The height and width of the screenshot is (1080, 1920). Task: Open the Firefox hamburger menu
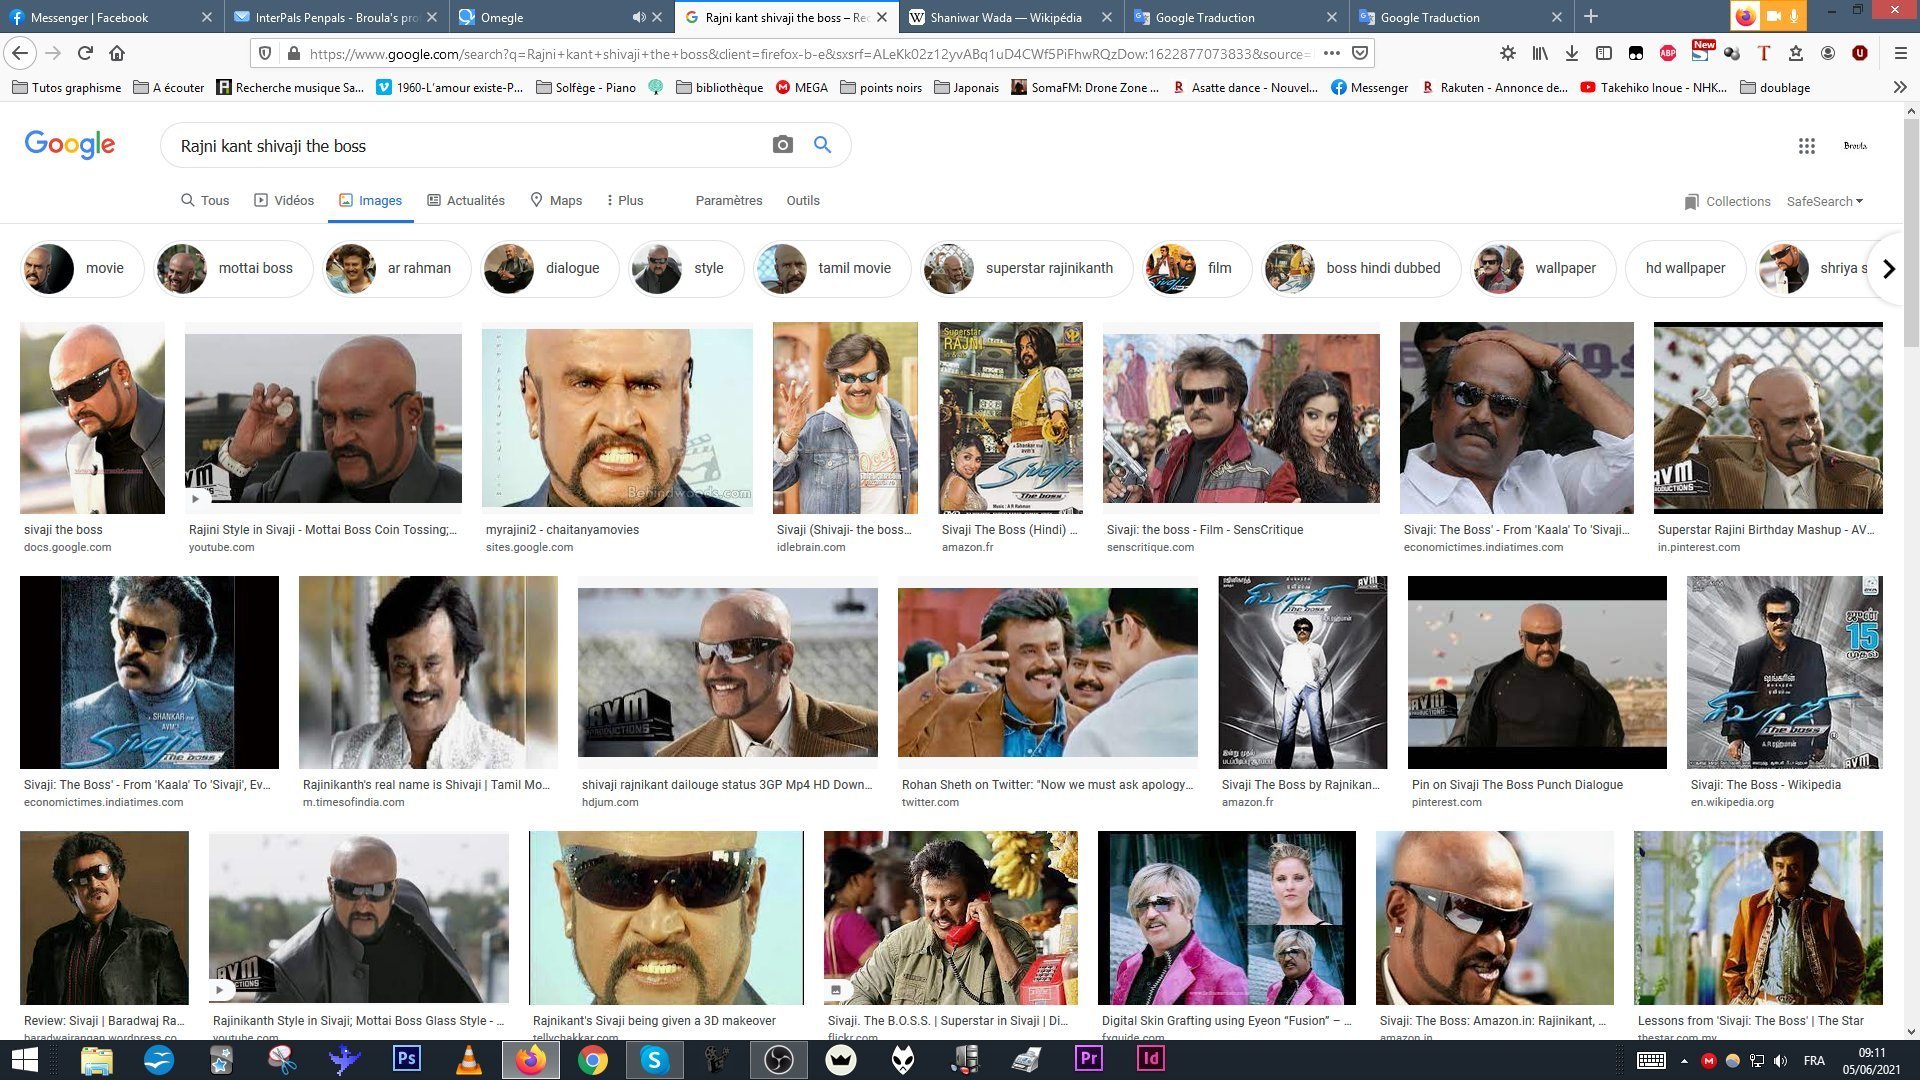(x=1900, y=53)
